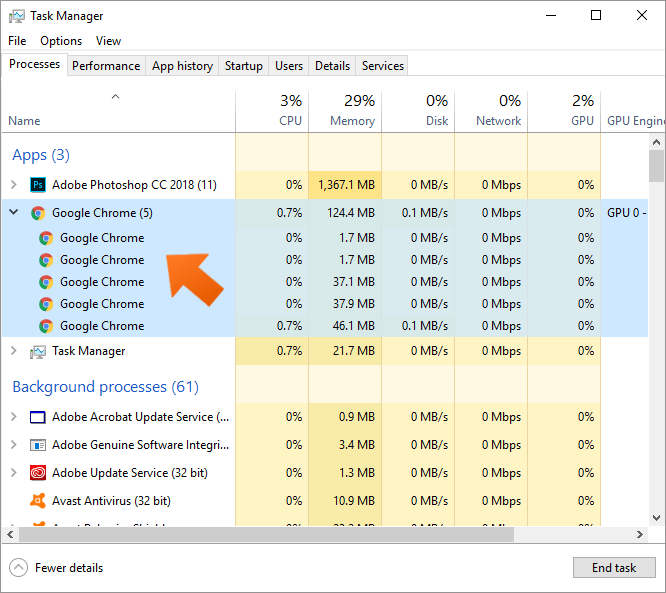Select the Apps (3) group heading
Image resolution: width=666 pixels, height=593 pixels.
pos(41,155)
